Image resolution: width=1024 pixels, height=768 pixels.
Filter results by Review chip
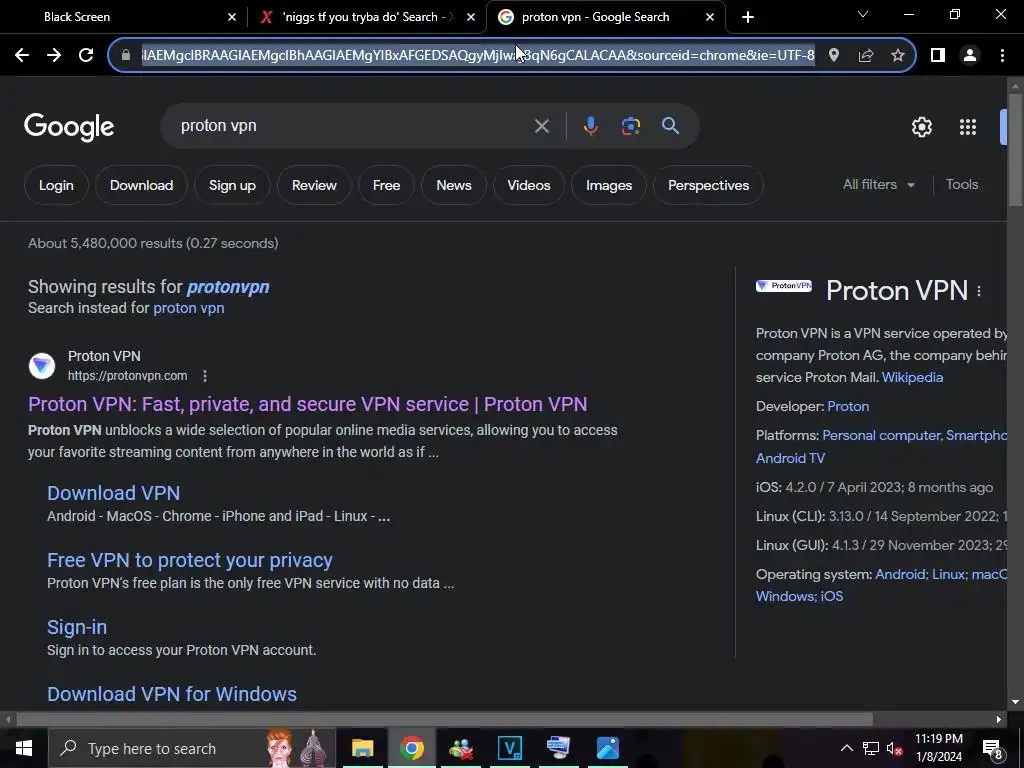314,185
